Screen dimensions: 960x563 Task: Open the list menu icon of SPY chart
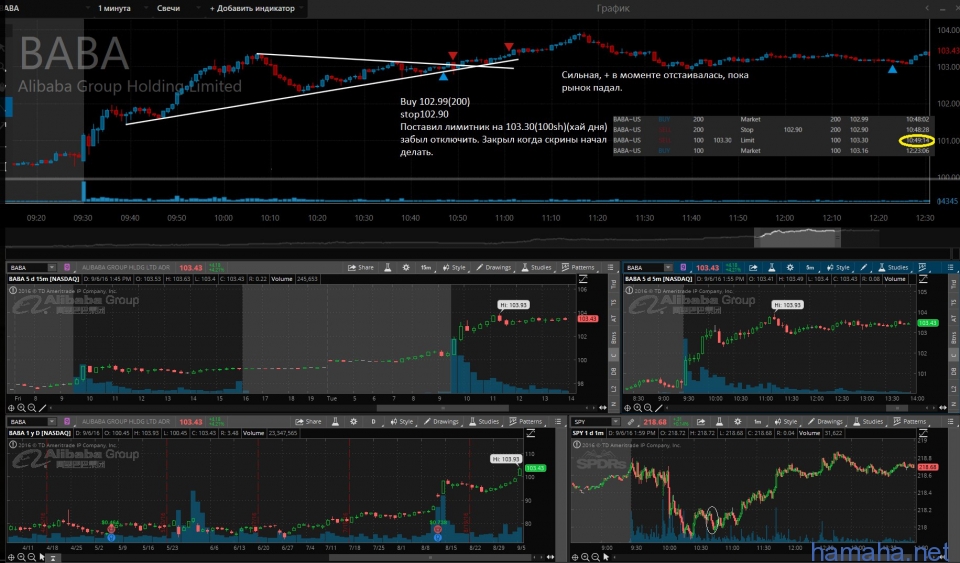(950, 422)
